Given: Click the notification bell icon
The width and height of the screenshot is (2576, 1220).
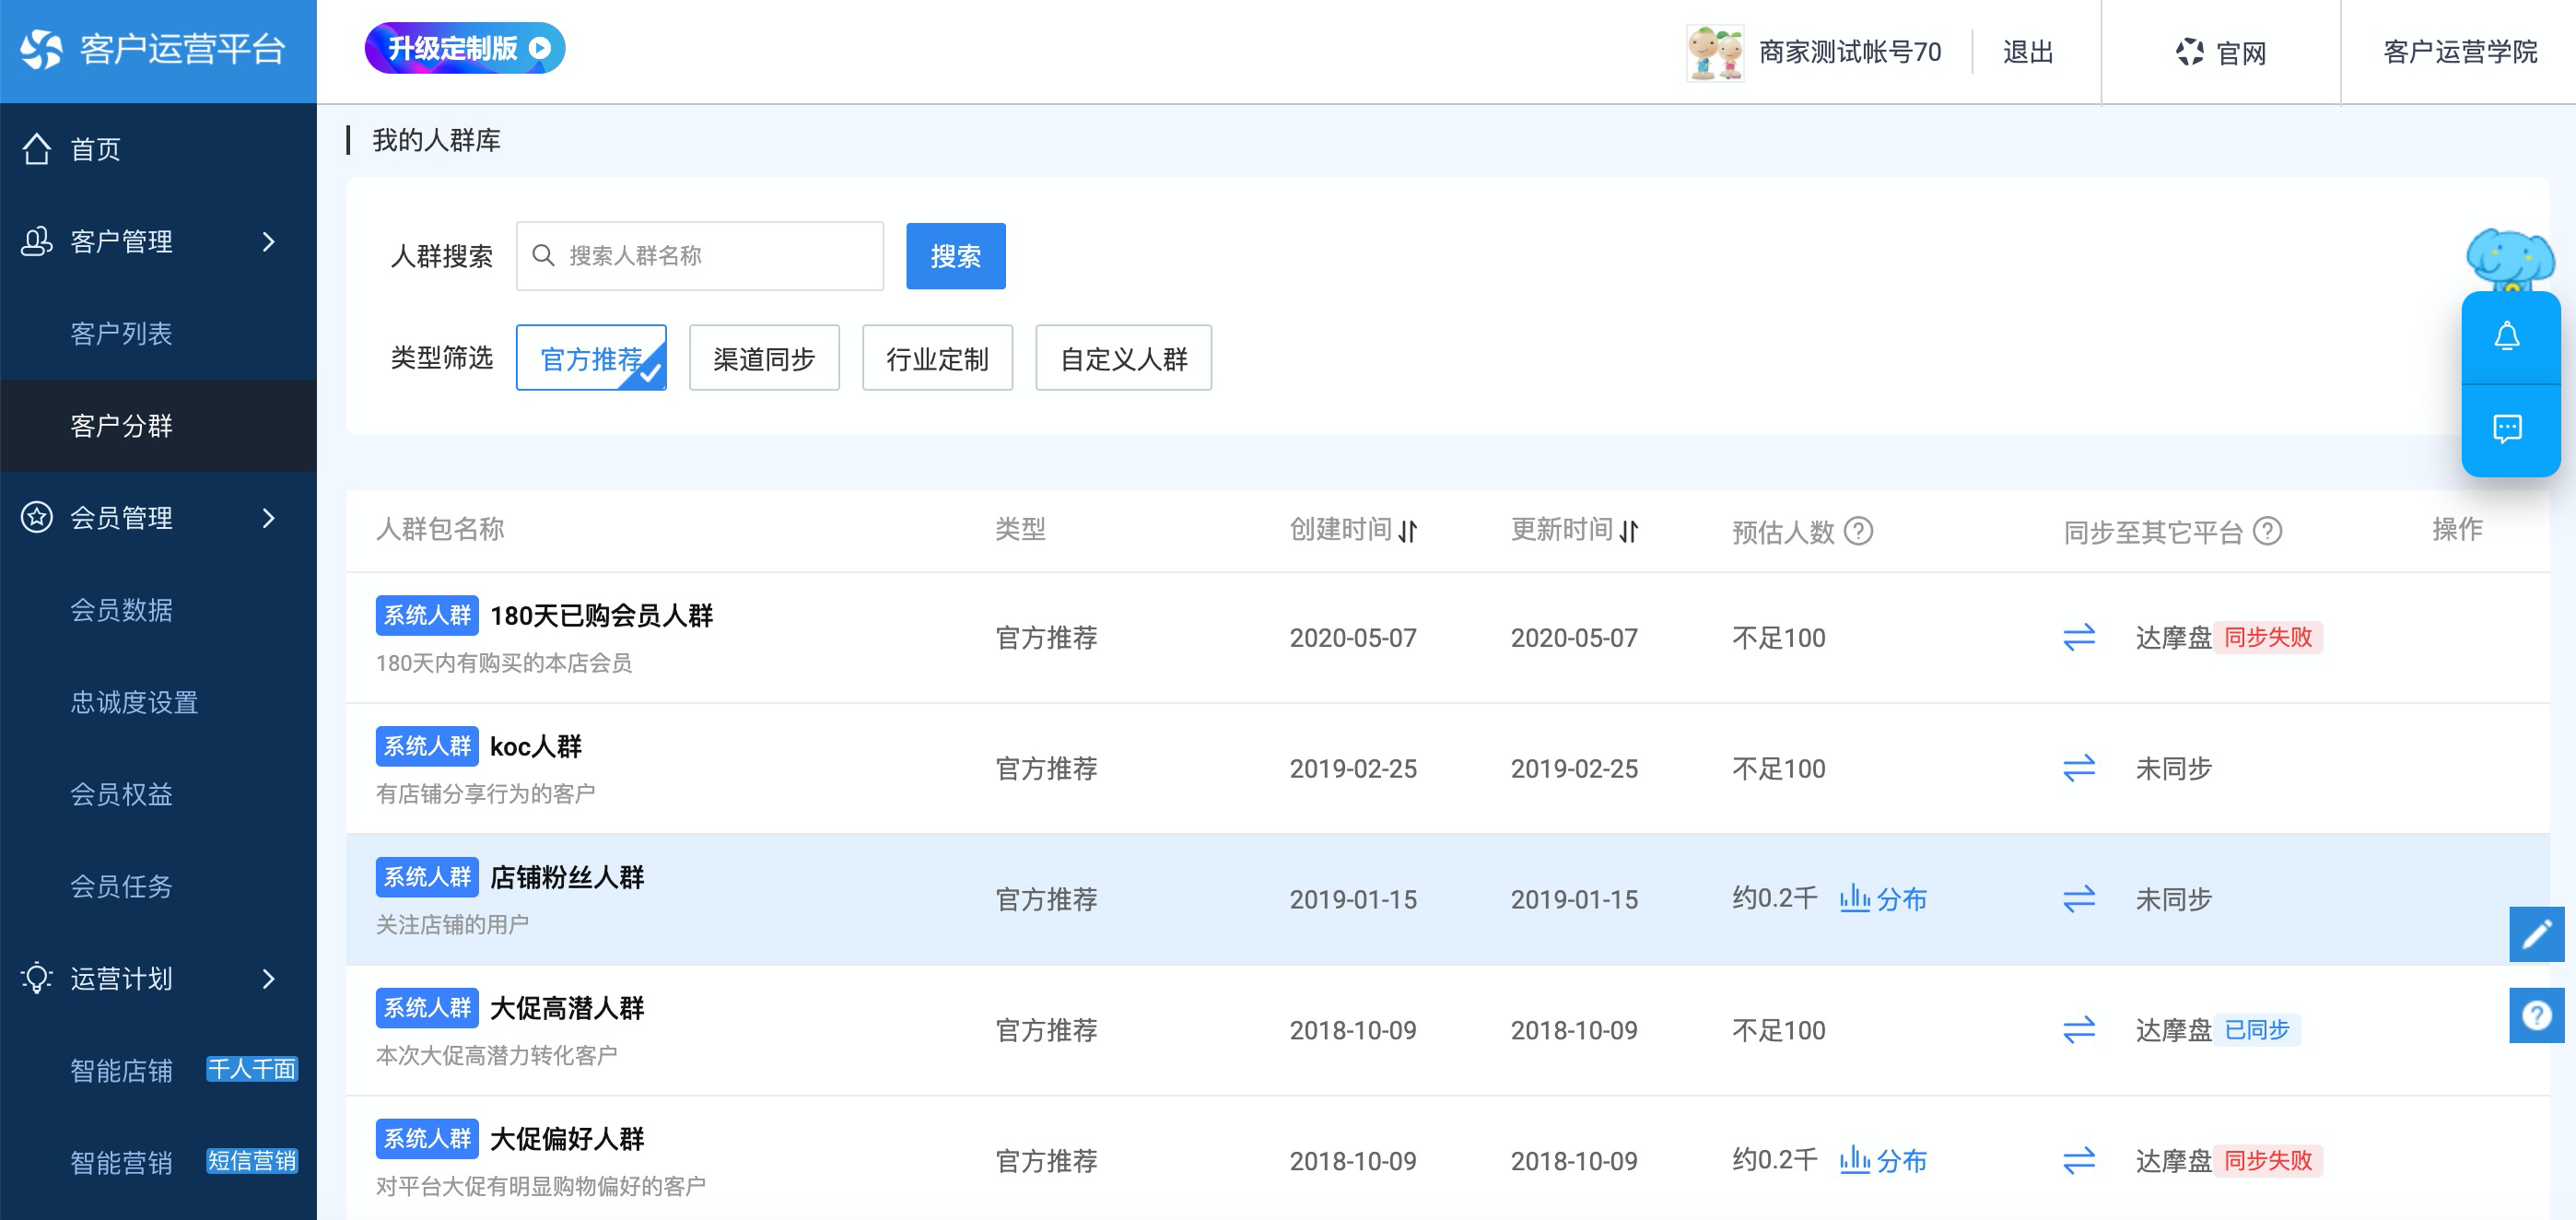Looking at the screenshot, I should click(x=2506, y=337).
